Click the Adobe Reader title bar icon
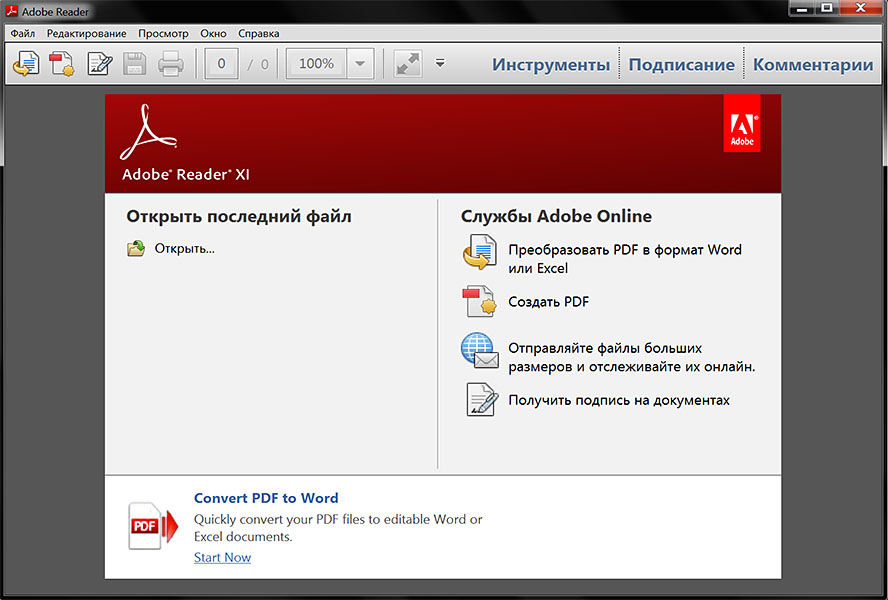Viewport: 888px width, 600px height. [x=11, y=11]
